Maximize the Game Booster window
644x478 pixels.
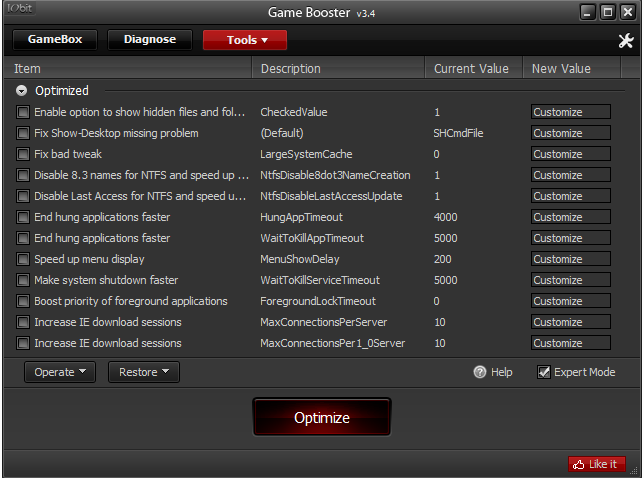[607, 12]
